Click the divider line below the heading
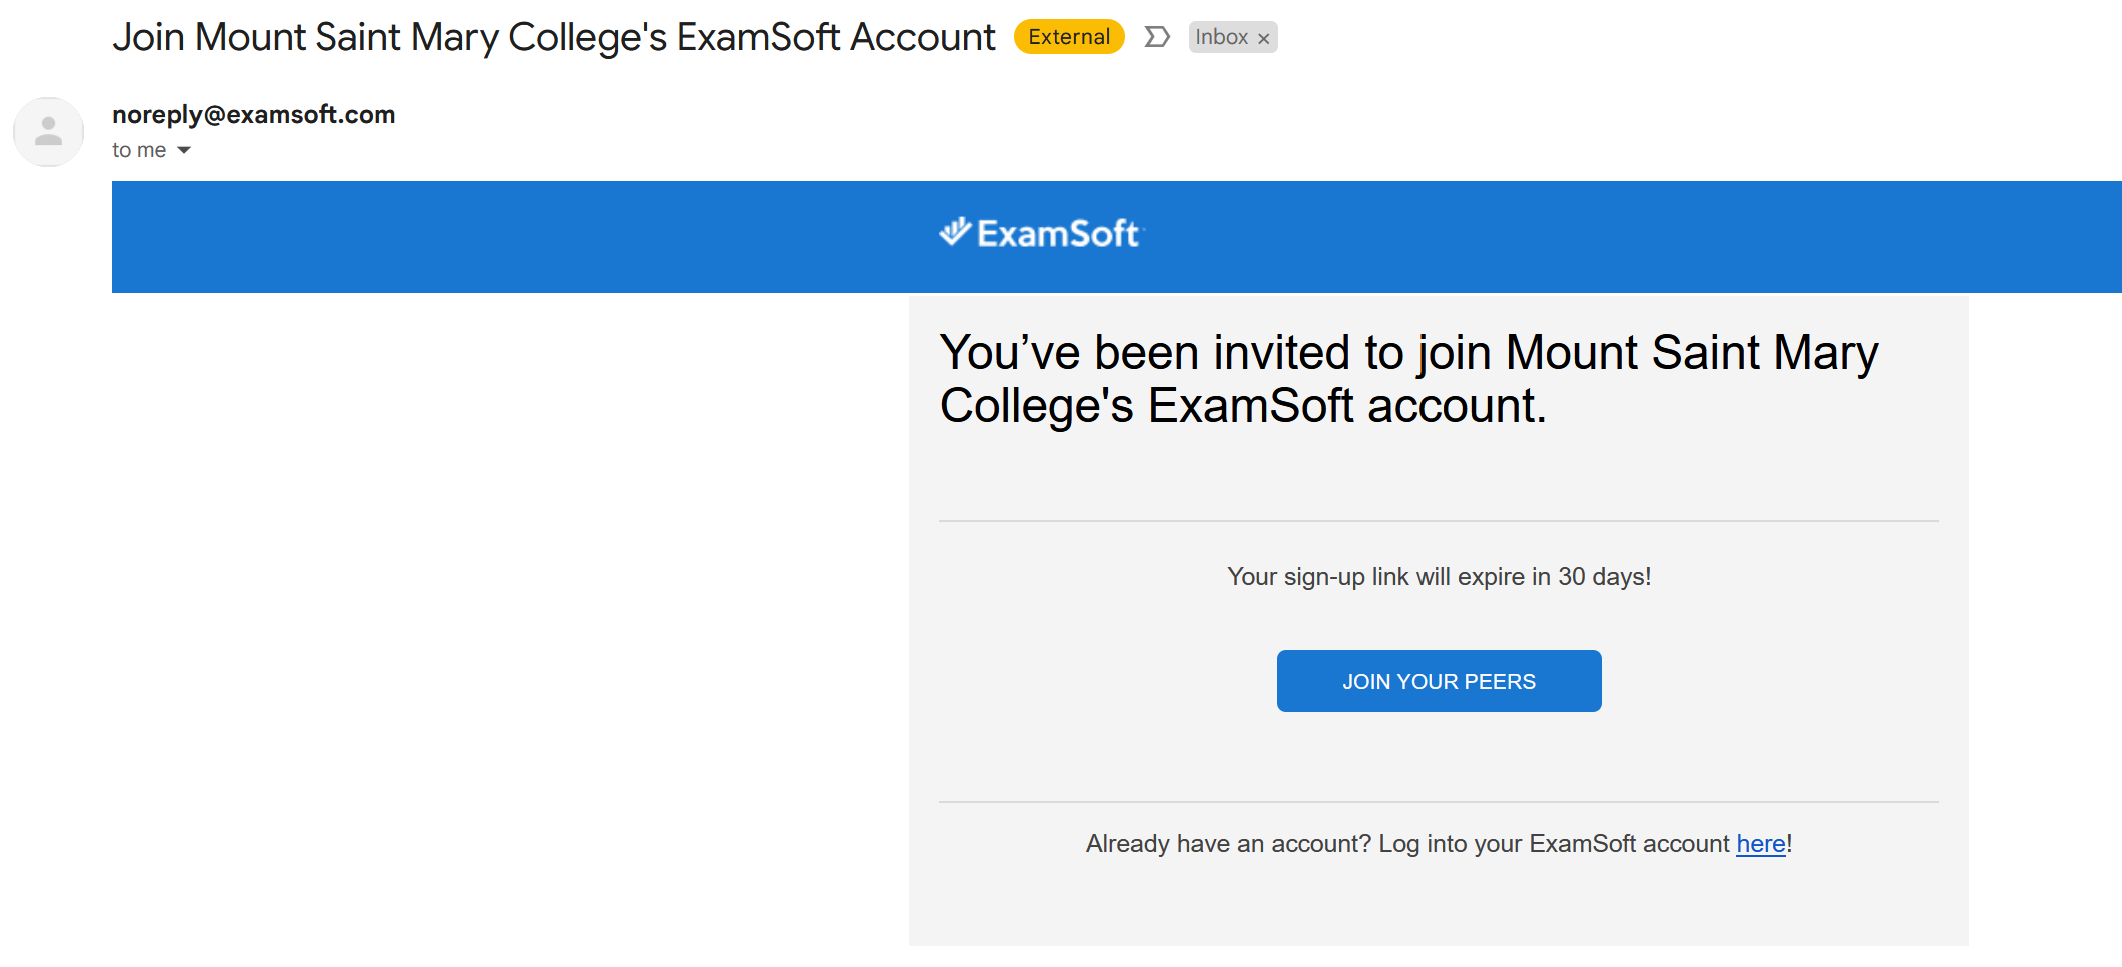Image resolution: width=2122 pixels, height=967 pixels. tap(1439, 521)
